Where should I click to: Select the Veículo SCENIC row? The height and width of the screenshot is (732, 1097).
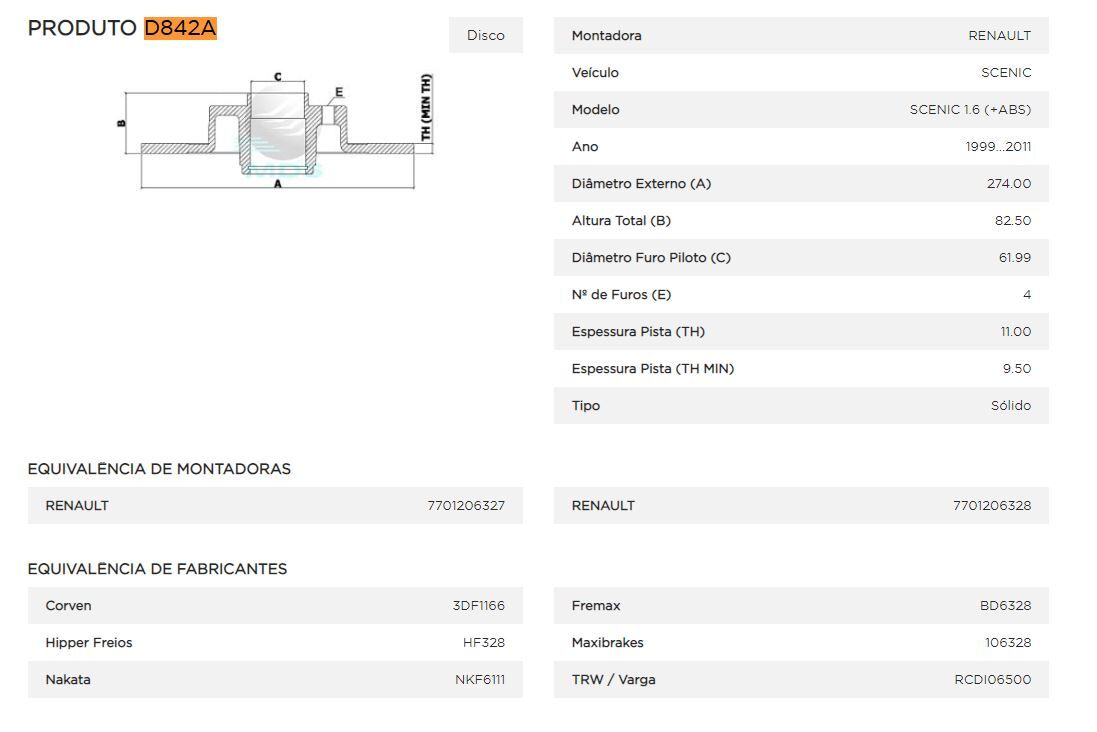(800, 73)
